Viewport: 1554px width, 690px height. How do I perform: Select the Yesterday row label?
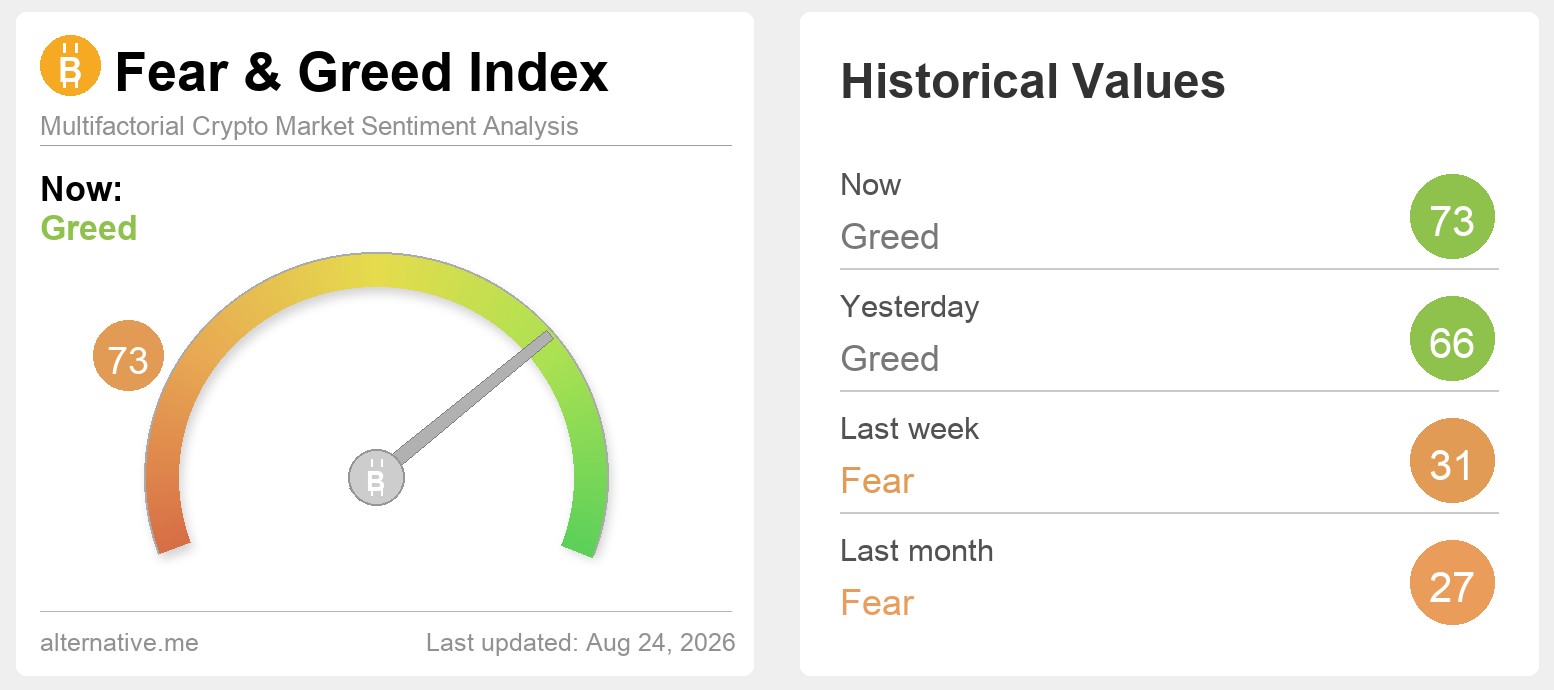pos(909,306)
